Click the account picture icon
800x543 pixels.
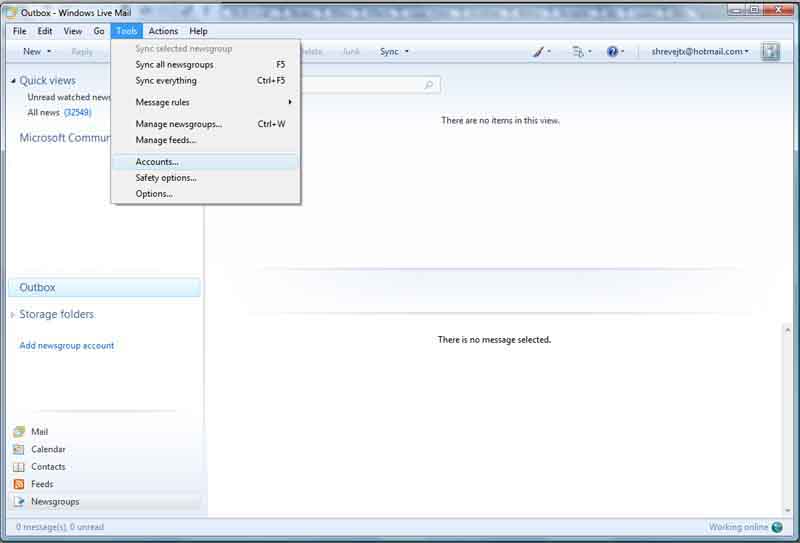point(770,52)
